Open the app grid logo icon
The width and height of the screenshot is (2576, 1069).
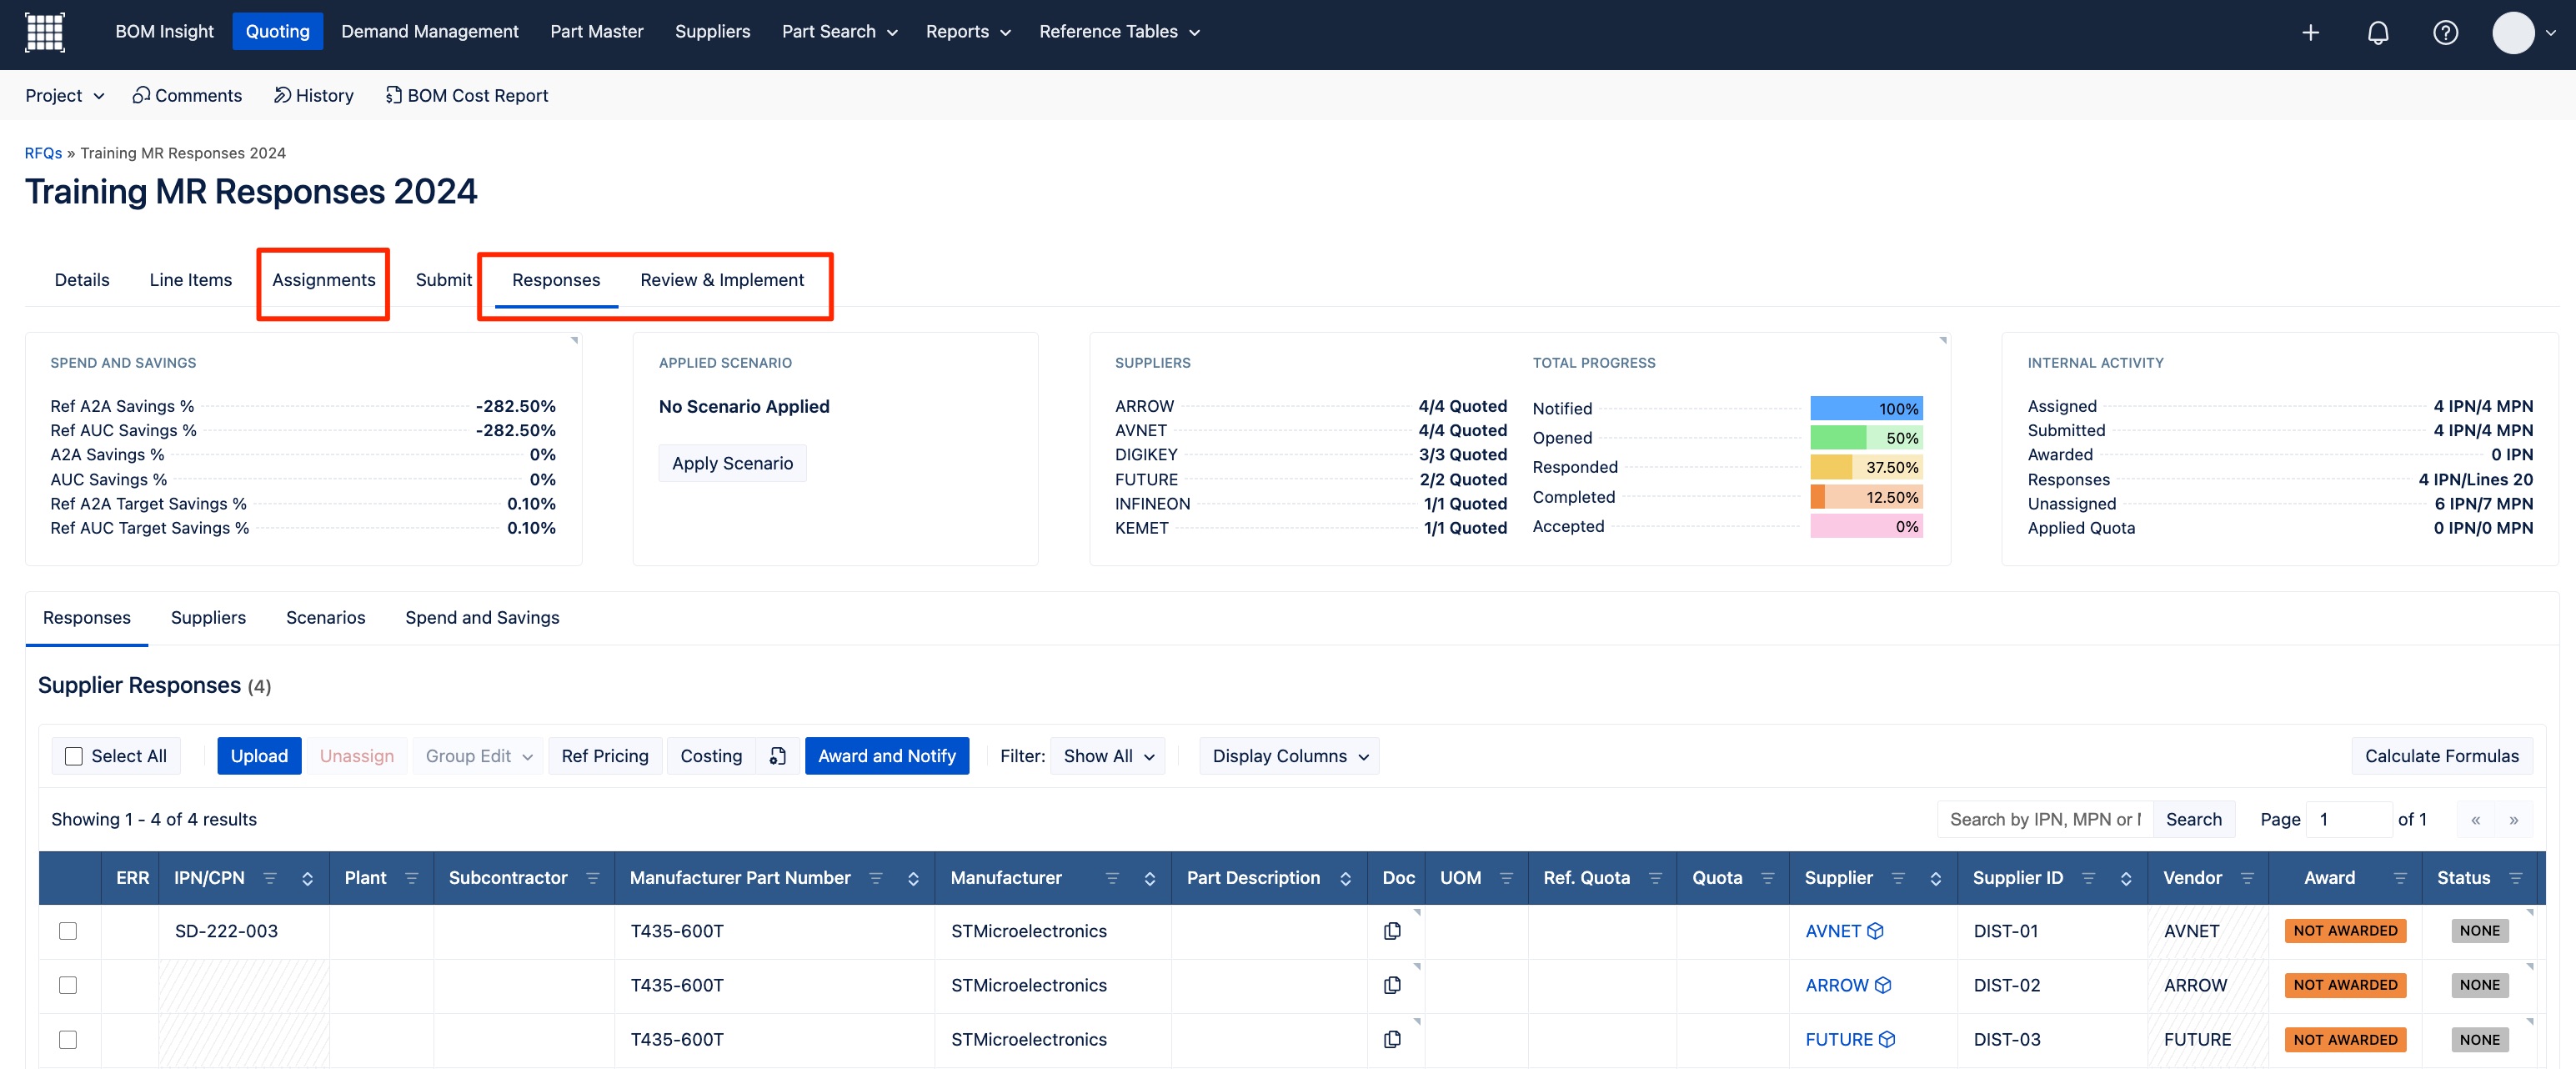[x=44, y=32]
